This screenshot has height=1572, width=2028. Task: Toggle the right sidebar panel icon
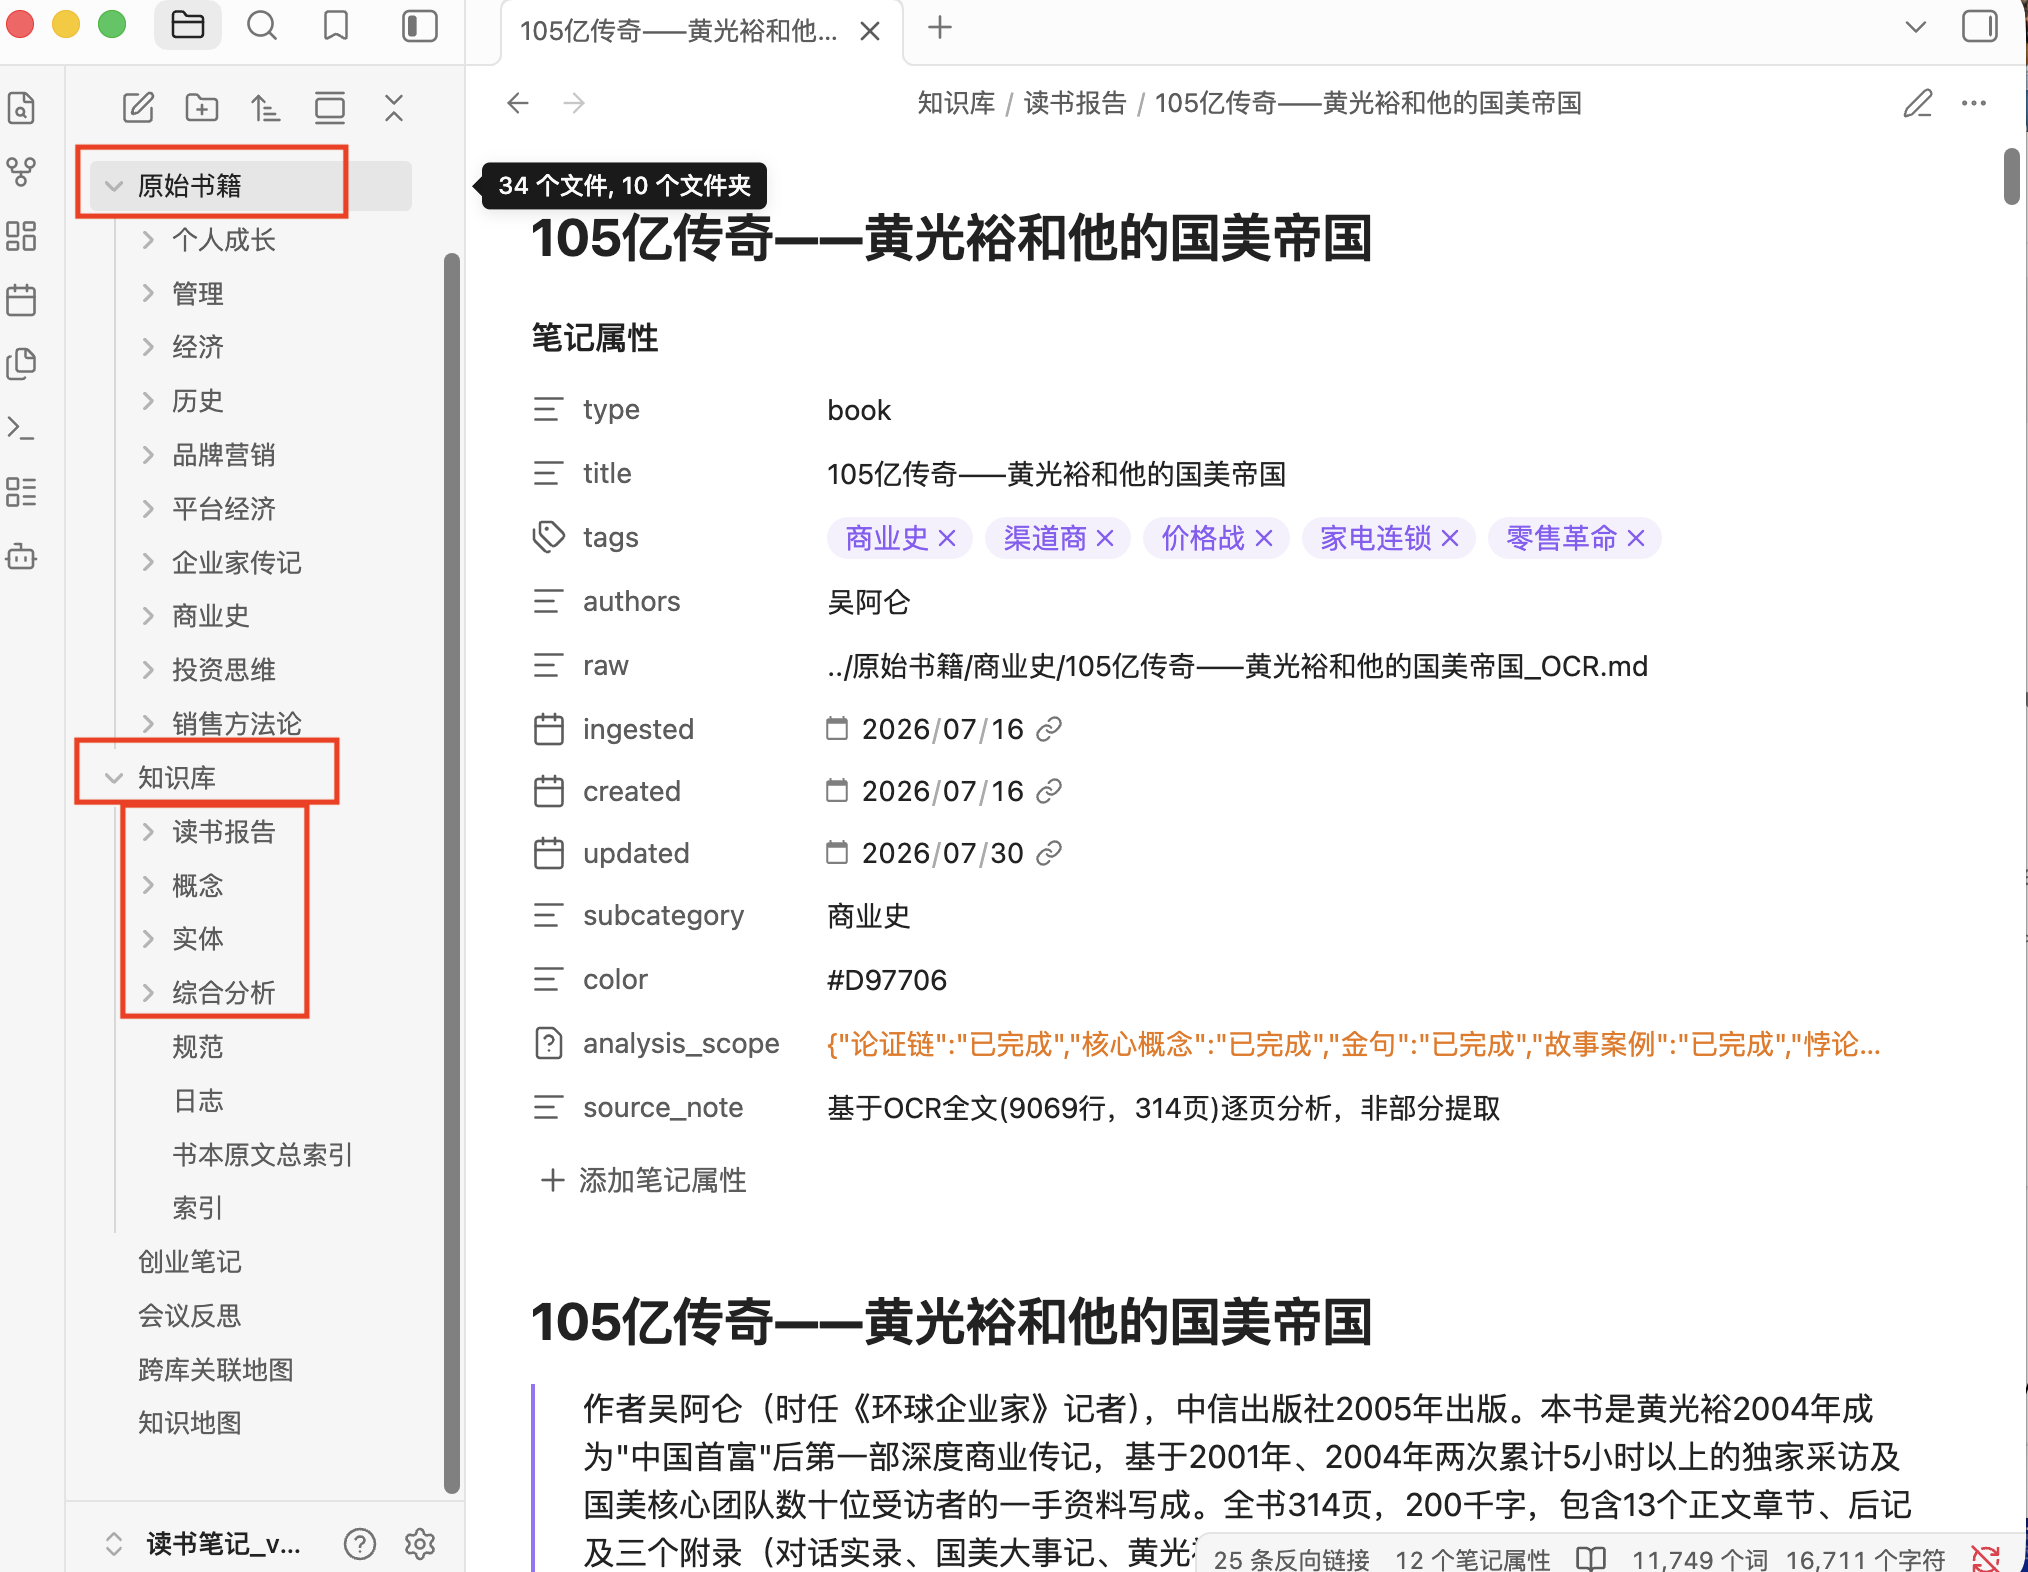coord(1979,26)
